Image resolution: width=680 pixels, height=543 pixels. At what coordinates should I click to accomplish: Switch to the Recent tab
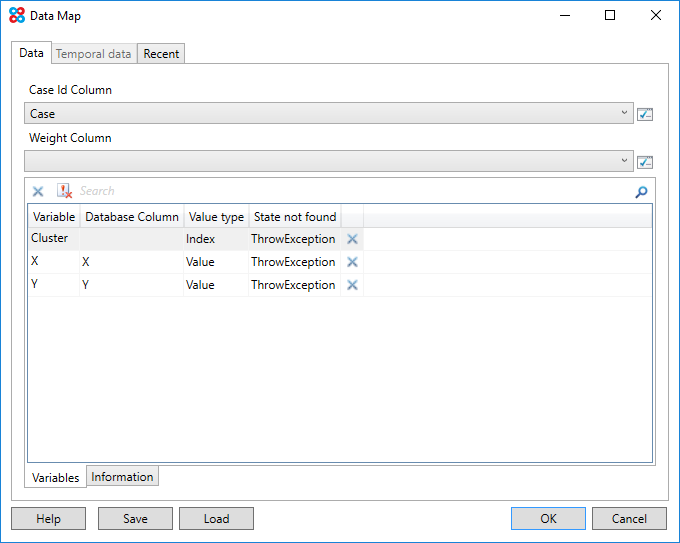(161, 54)
